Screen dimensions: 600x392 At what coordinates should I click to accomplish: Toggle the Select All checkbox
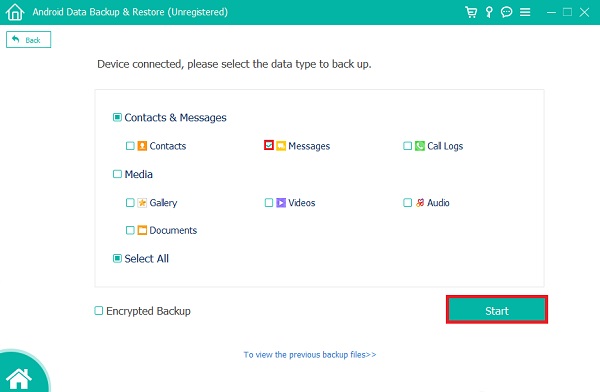click(117, 258)
